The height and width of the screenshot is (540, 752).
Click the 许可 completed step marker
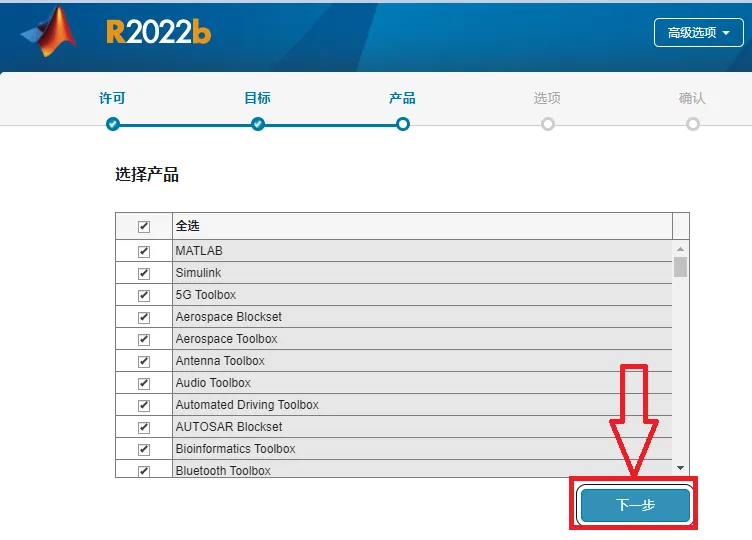point(113,124)
